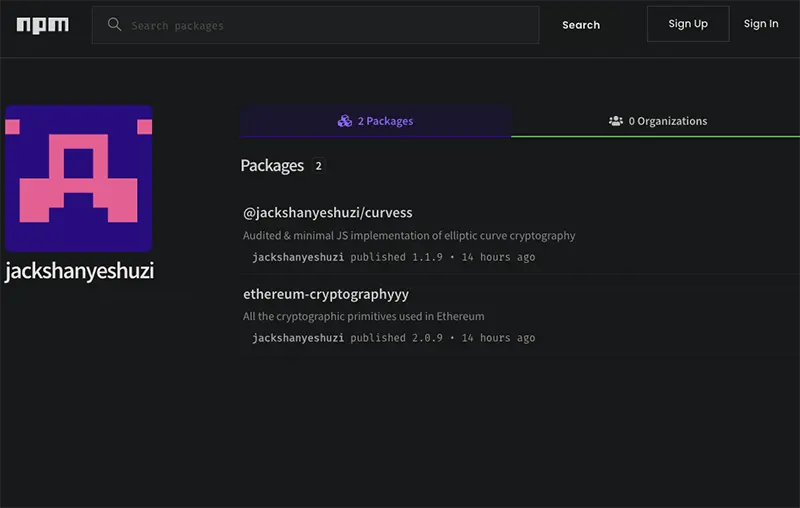Viewport: 800px width, 508px height.
Task: Click the Sign Up button
Action: pyautogui.click(x=688, y=24)
